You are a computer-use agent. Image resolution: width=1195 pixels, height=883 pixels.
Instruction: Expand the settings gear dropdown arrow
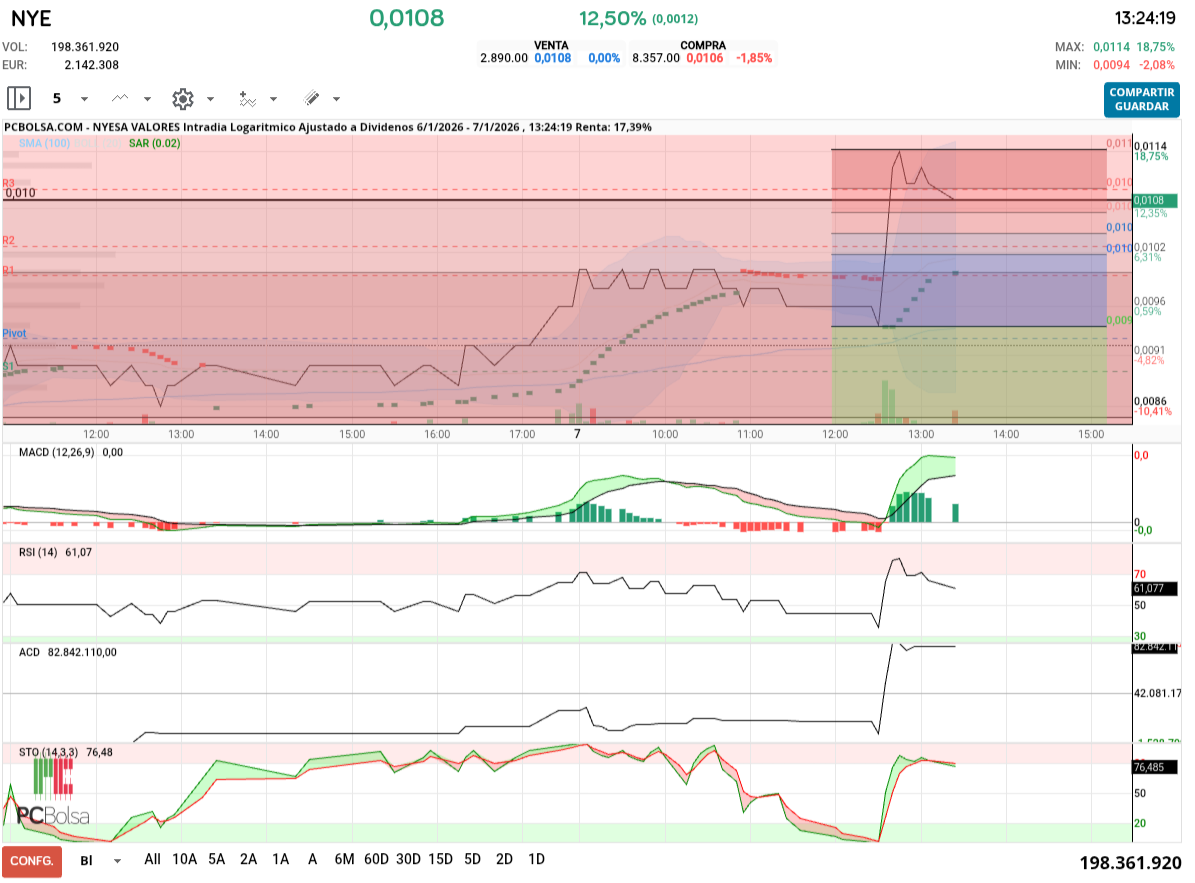(x=210, y=99)
